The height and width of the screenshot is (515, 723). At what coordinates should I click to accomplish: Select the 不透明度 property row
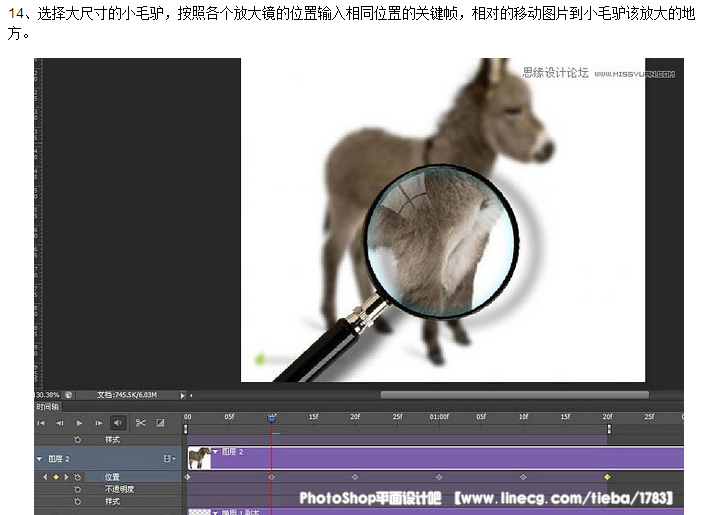108,489
